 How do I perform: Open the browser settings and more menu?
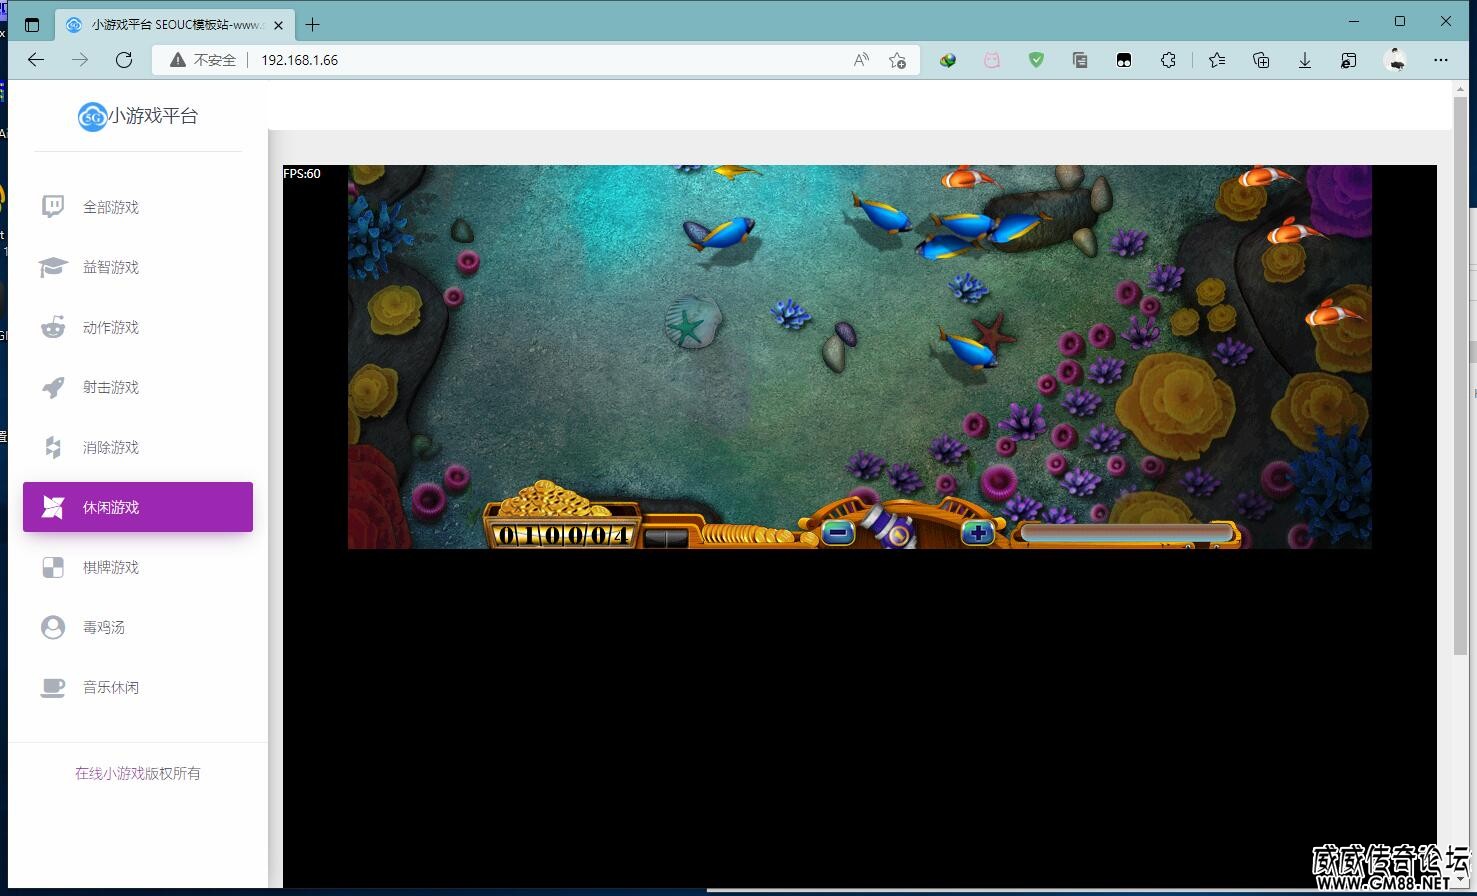1441,60
